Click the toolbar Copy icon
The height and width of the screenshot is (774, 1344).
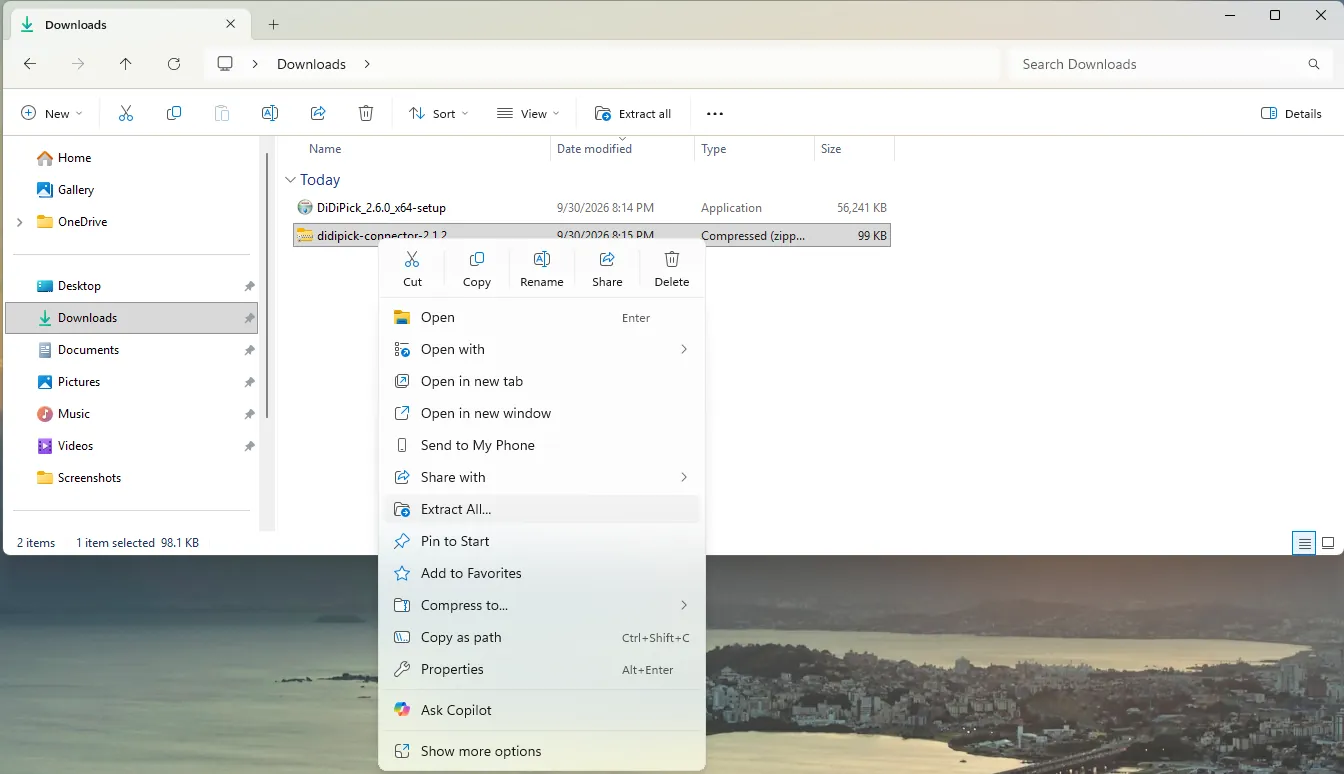click(x=174, y=113)
